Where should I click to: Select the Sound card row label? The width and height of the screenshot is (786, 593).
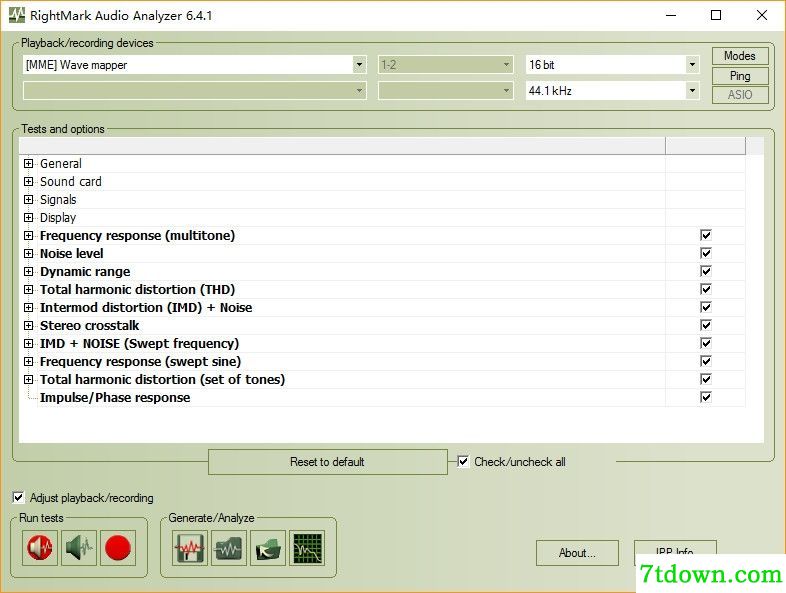pos(71,181)
